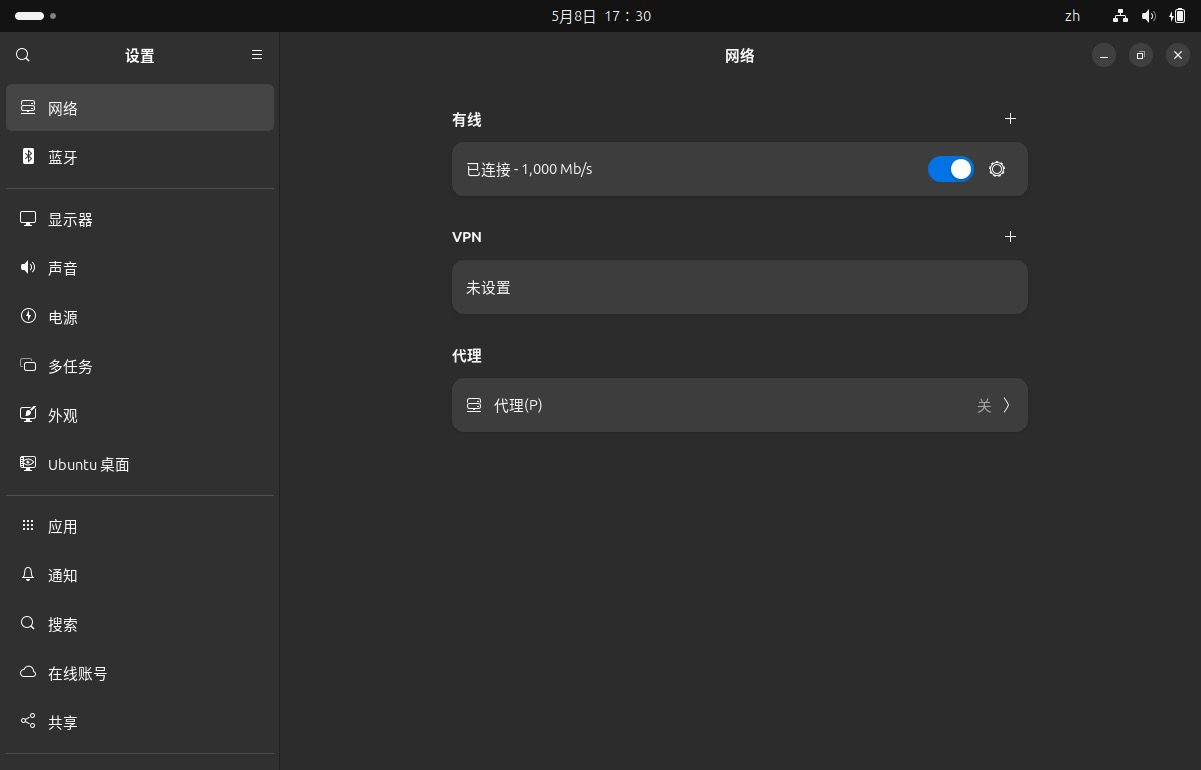Add a new wired connection profile

pyautogui.click(x=1010, y=119)
